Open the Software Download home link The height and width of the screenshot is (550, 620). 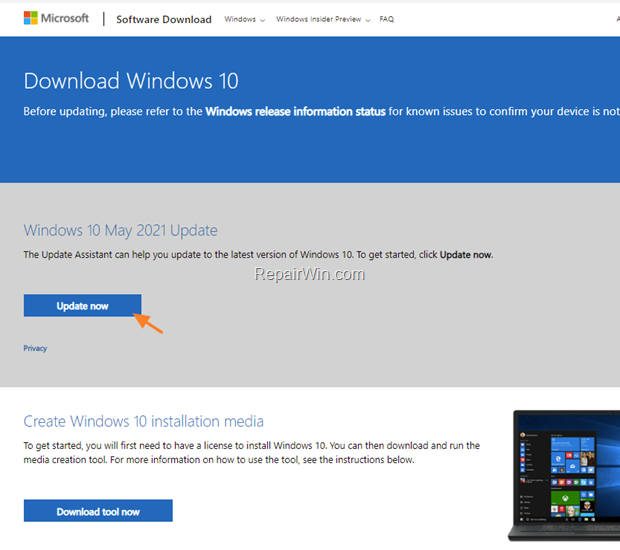164,19
